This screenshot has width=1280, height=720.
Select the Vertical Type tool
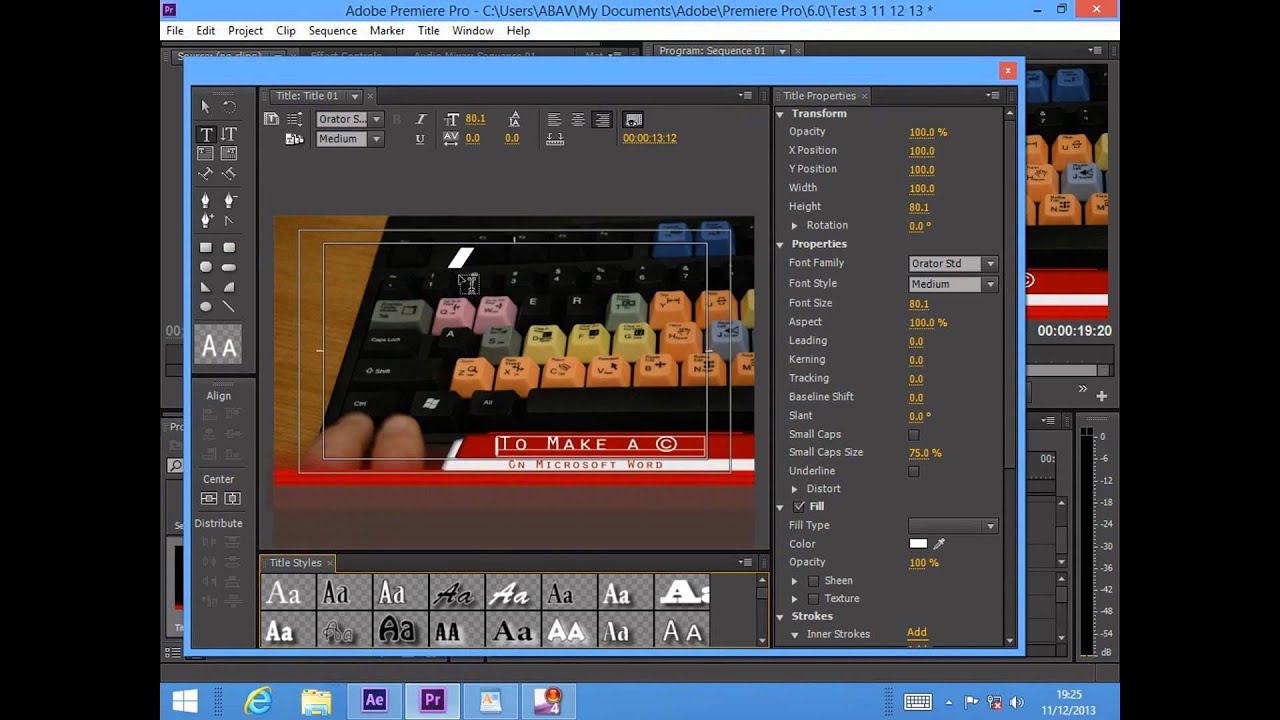click(x=229, y=134)
